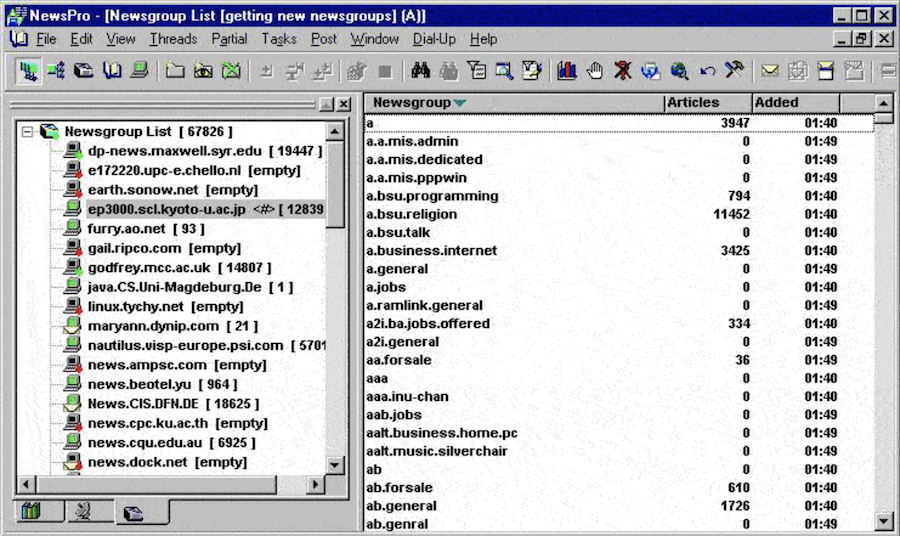This screenshot has width=900, height=536.
Task: Collapse the Newsgroup List tree root
Action: point(28,132)
